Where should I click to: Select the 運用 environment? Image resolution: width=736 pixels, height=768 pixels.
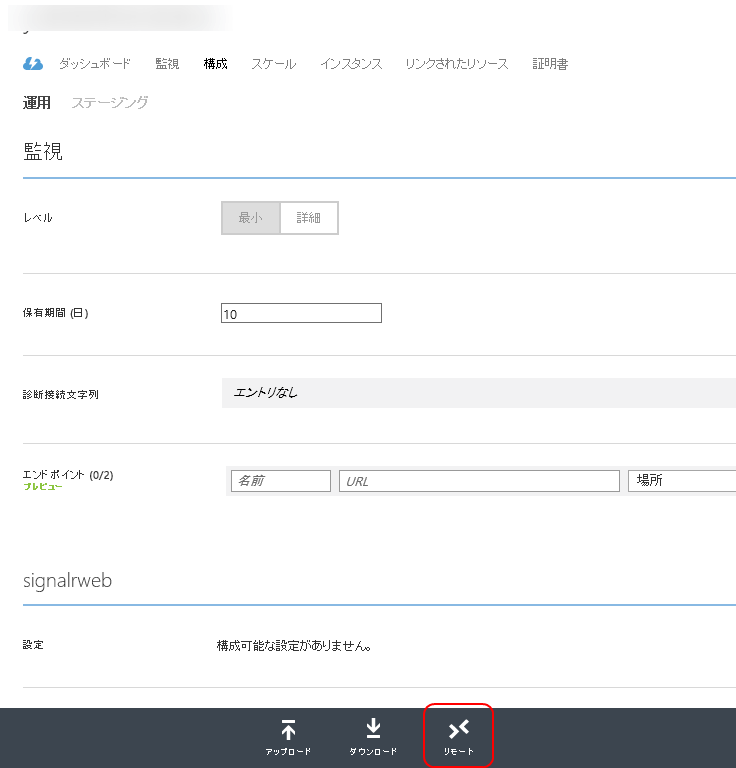(37, 103)
